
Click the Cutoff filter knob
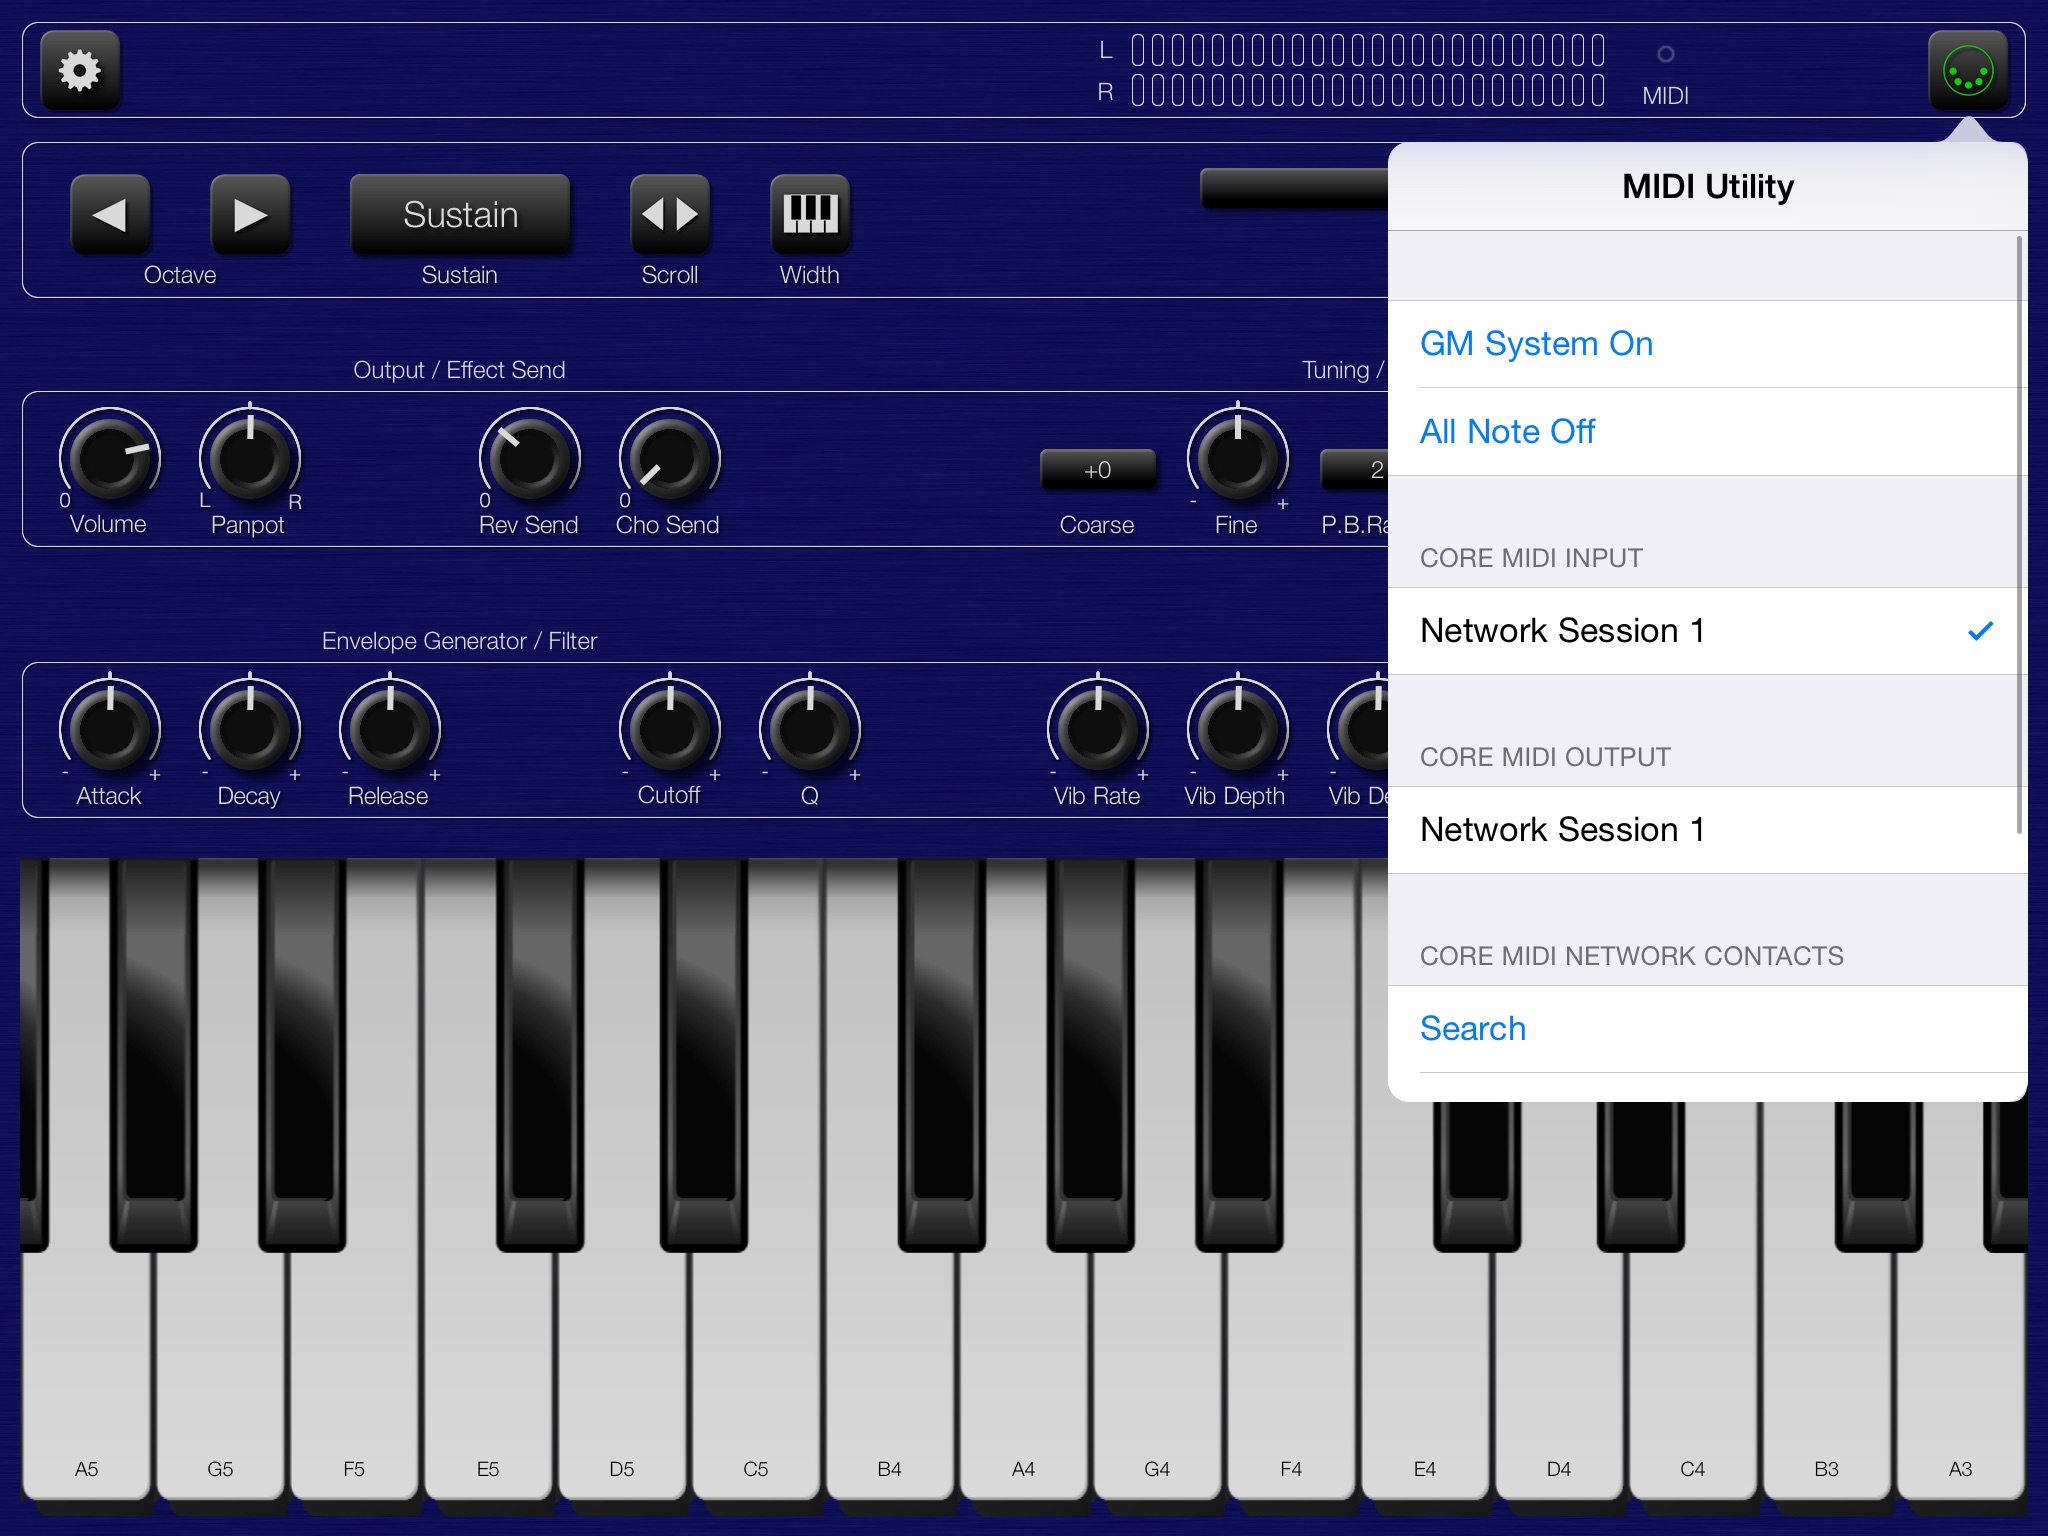[669, 728]
